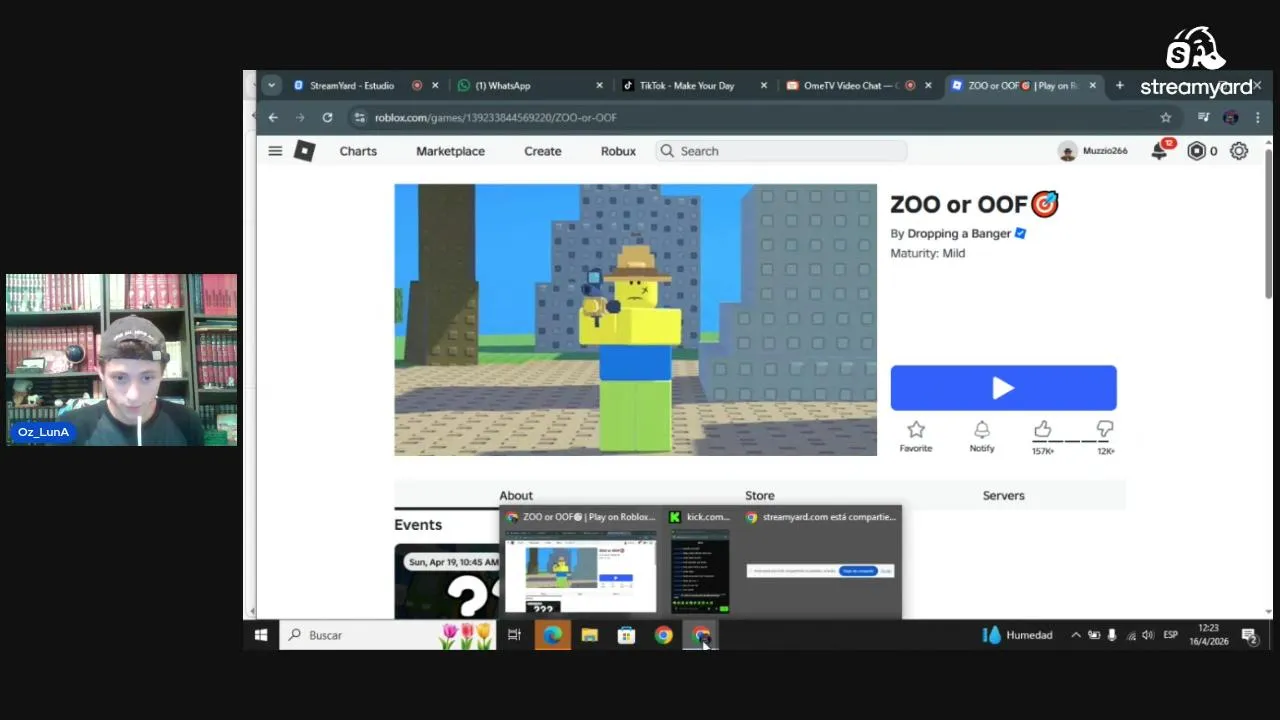Select the streamyard.com sharing window preview
The image size is (1280, 720).
[x=821, y=562]
